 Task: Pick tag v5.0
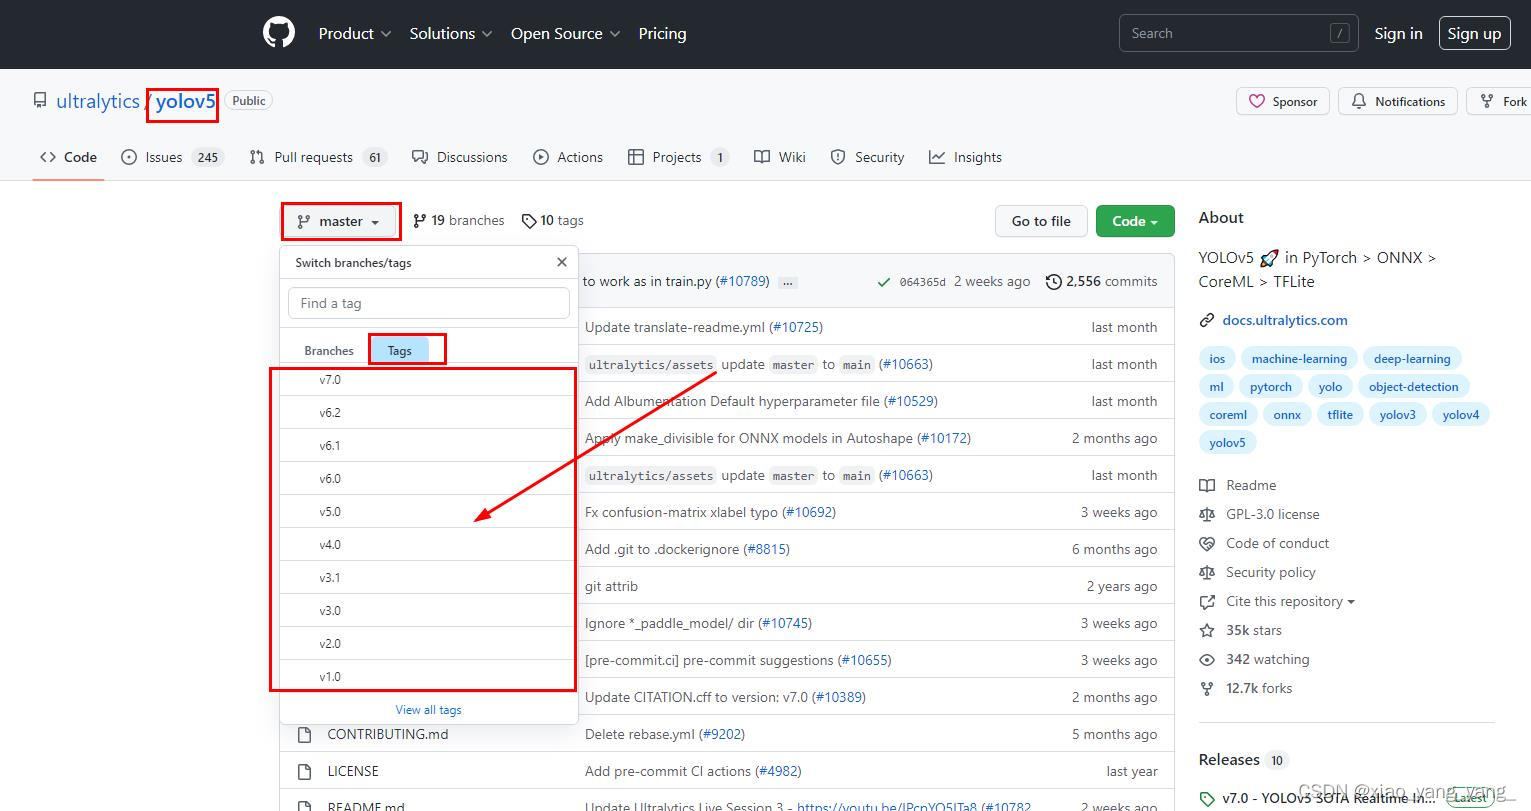pos(429,512)
